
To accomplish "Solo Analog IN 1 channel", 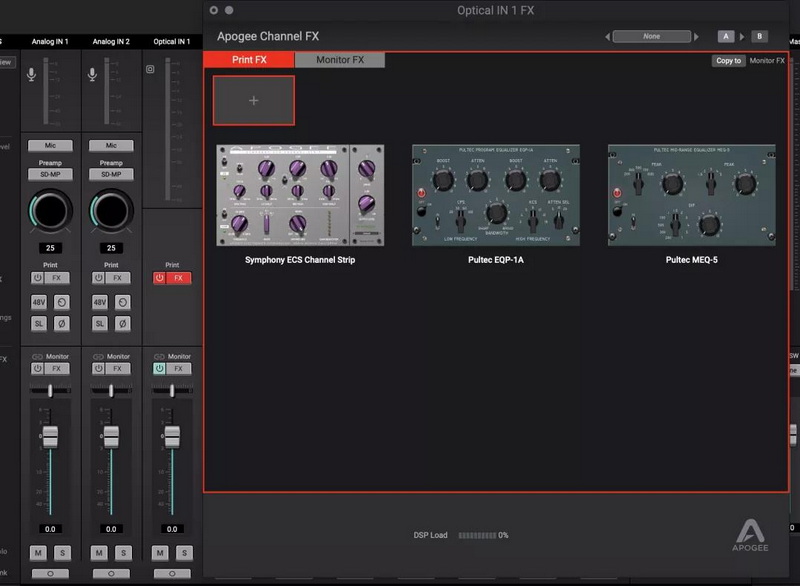I will pyautogui.click(x=62, y=552).
